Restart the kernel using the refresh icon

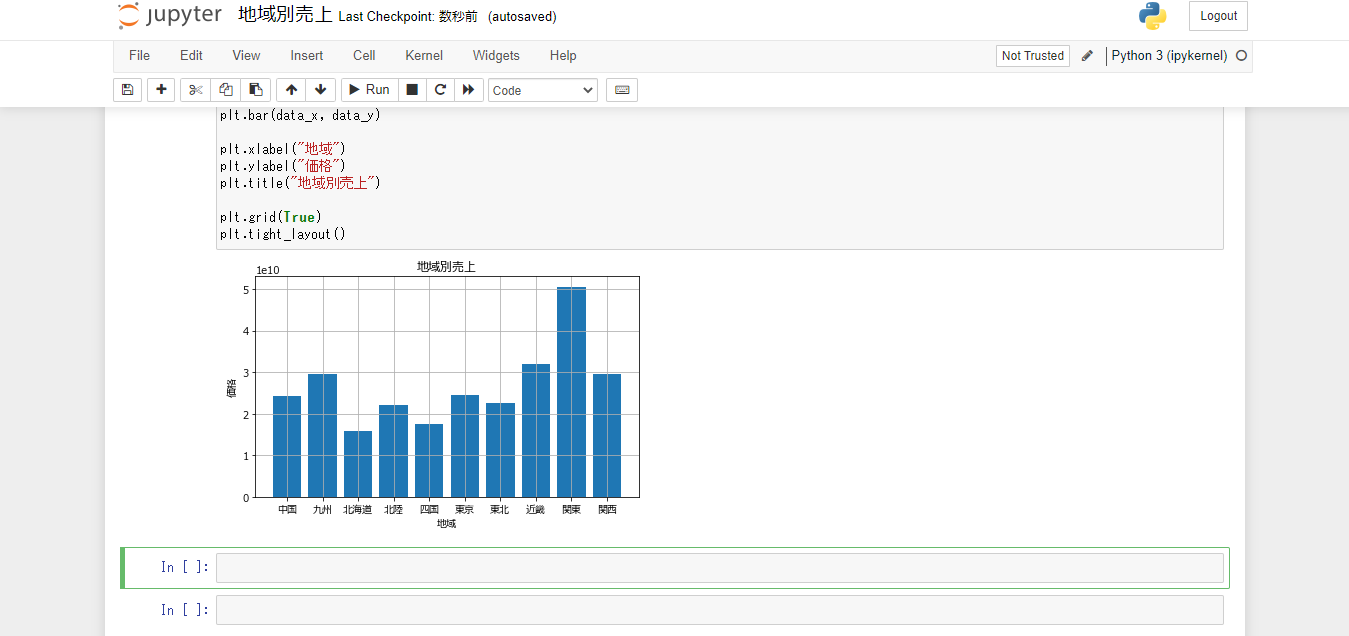click(x=440, y=89)
